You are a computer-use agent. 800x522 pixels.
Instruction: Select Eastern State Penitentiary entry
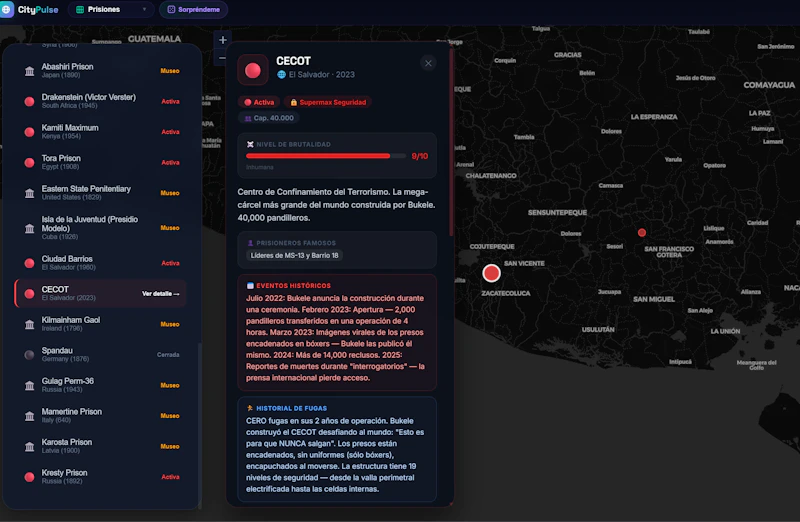pyautogui.click(x=101, y=193)
